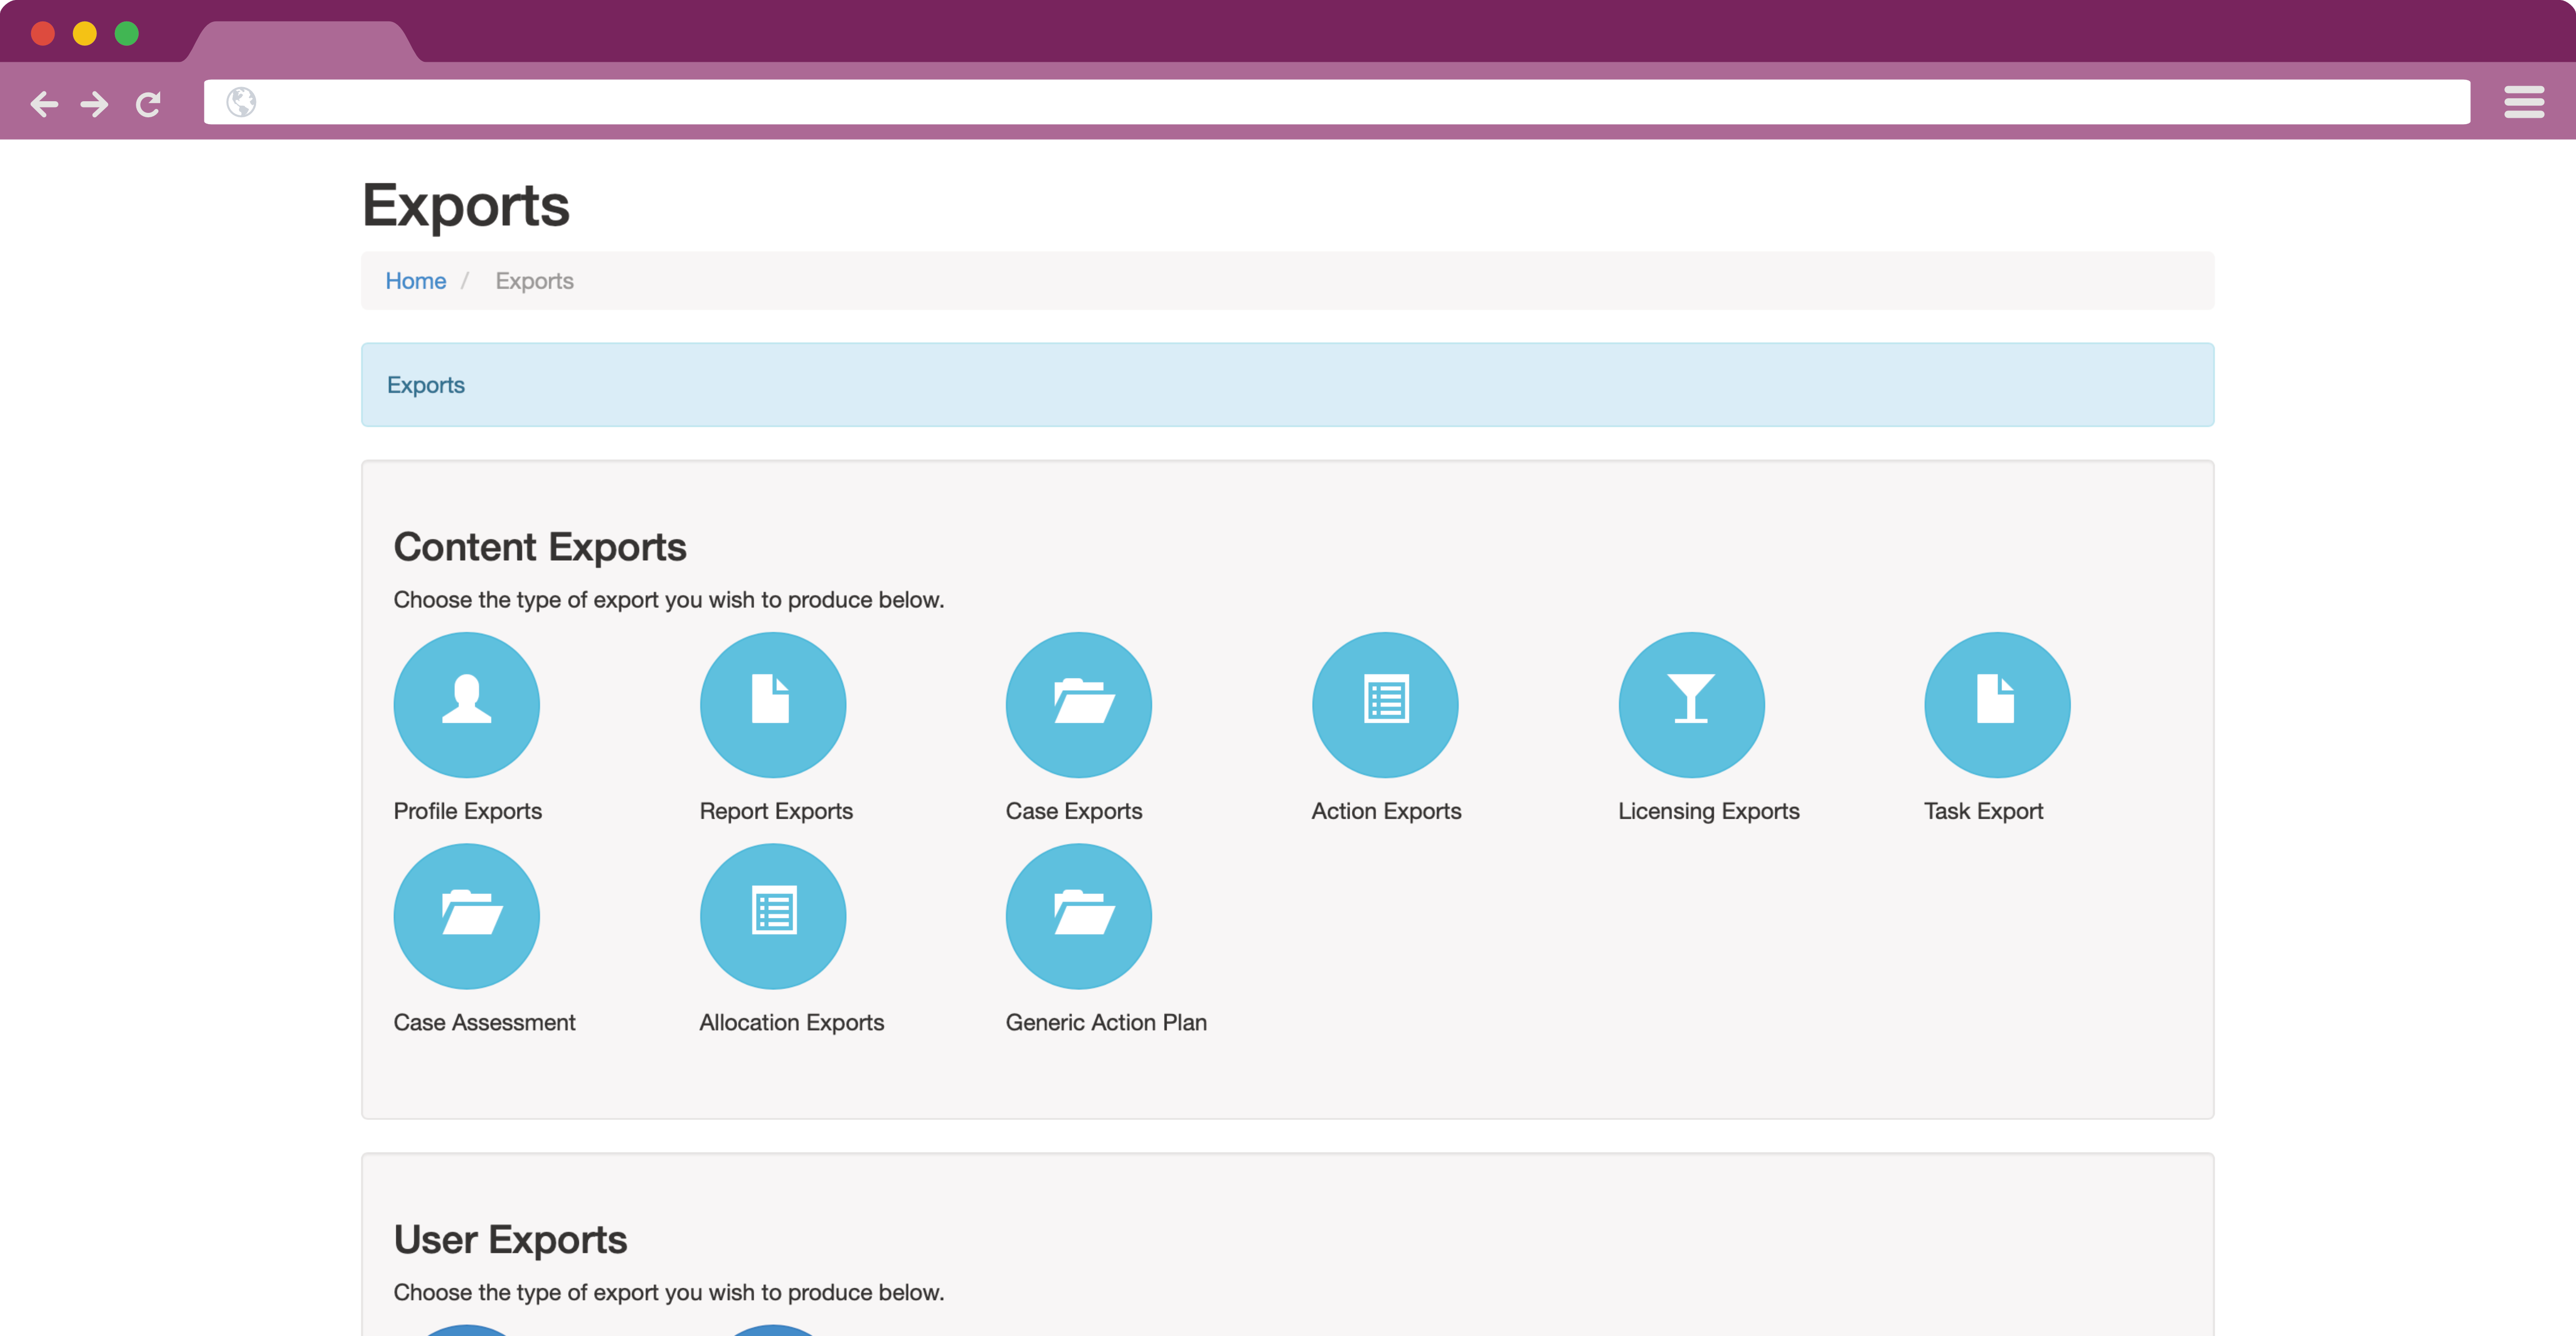Click the globe icon in the address bar
Image resolution: width=2576 pixels, height=1336 pixels.
point(241,101)
